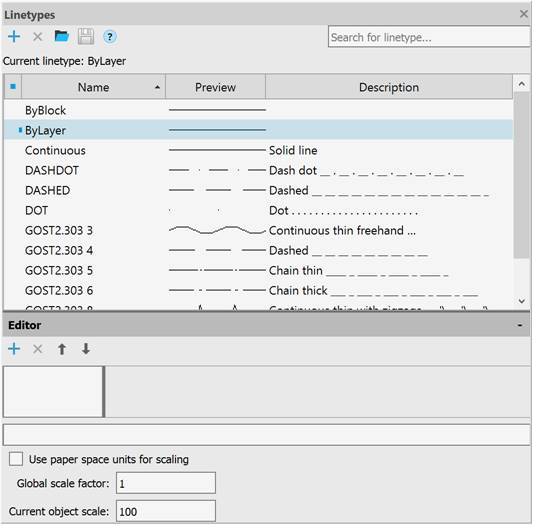The height and width of the screenshot is (525, 533).
Task: Focus the Search for linetype box
Action: coord(429,37)
